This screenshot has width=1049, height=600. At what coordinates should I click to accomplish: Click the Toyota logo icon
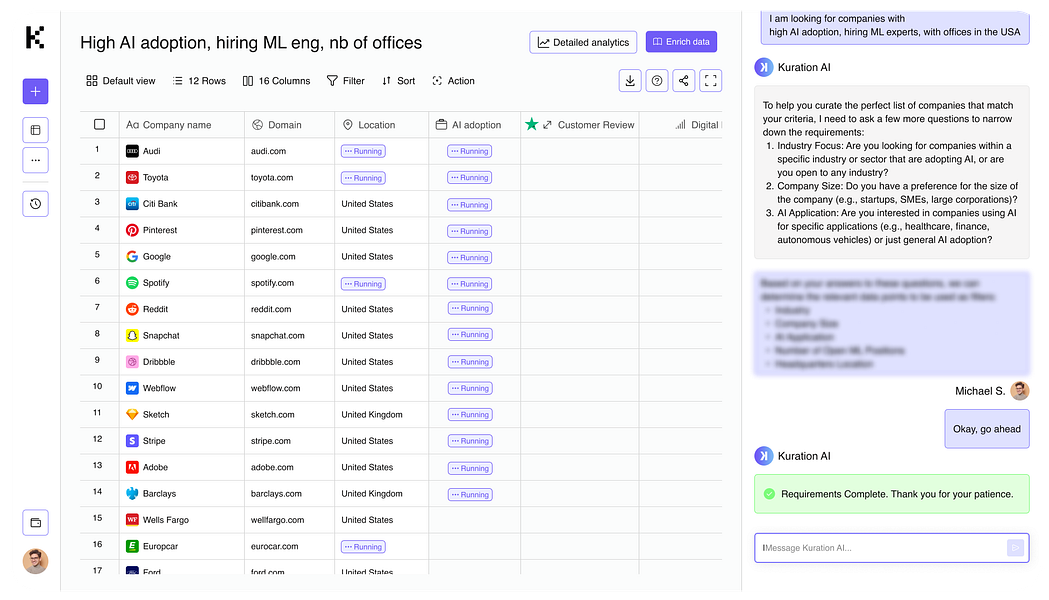tap(132, 178)
